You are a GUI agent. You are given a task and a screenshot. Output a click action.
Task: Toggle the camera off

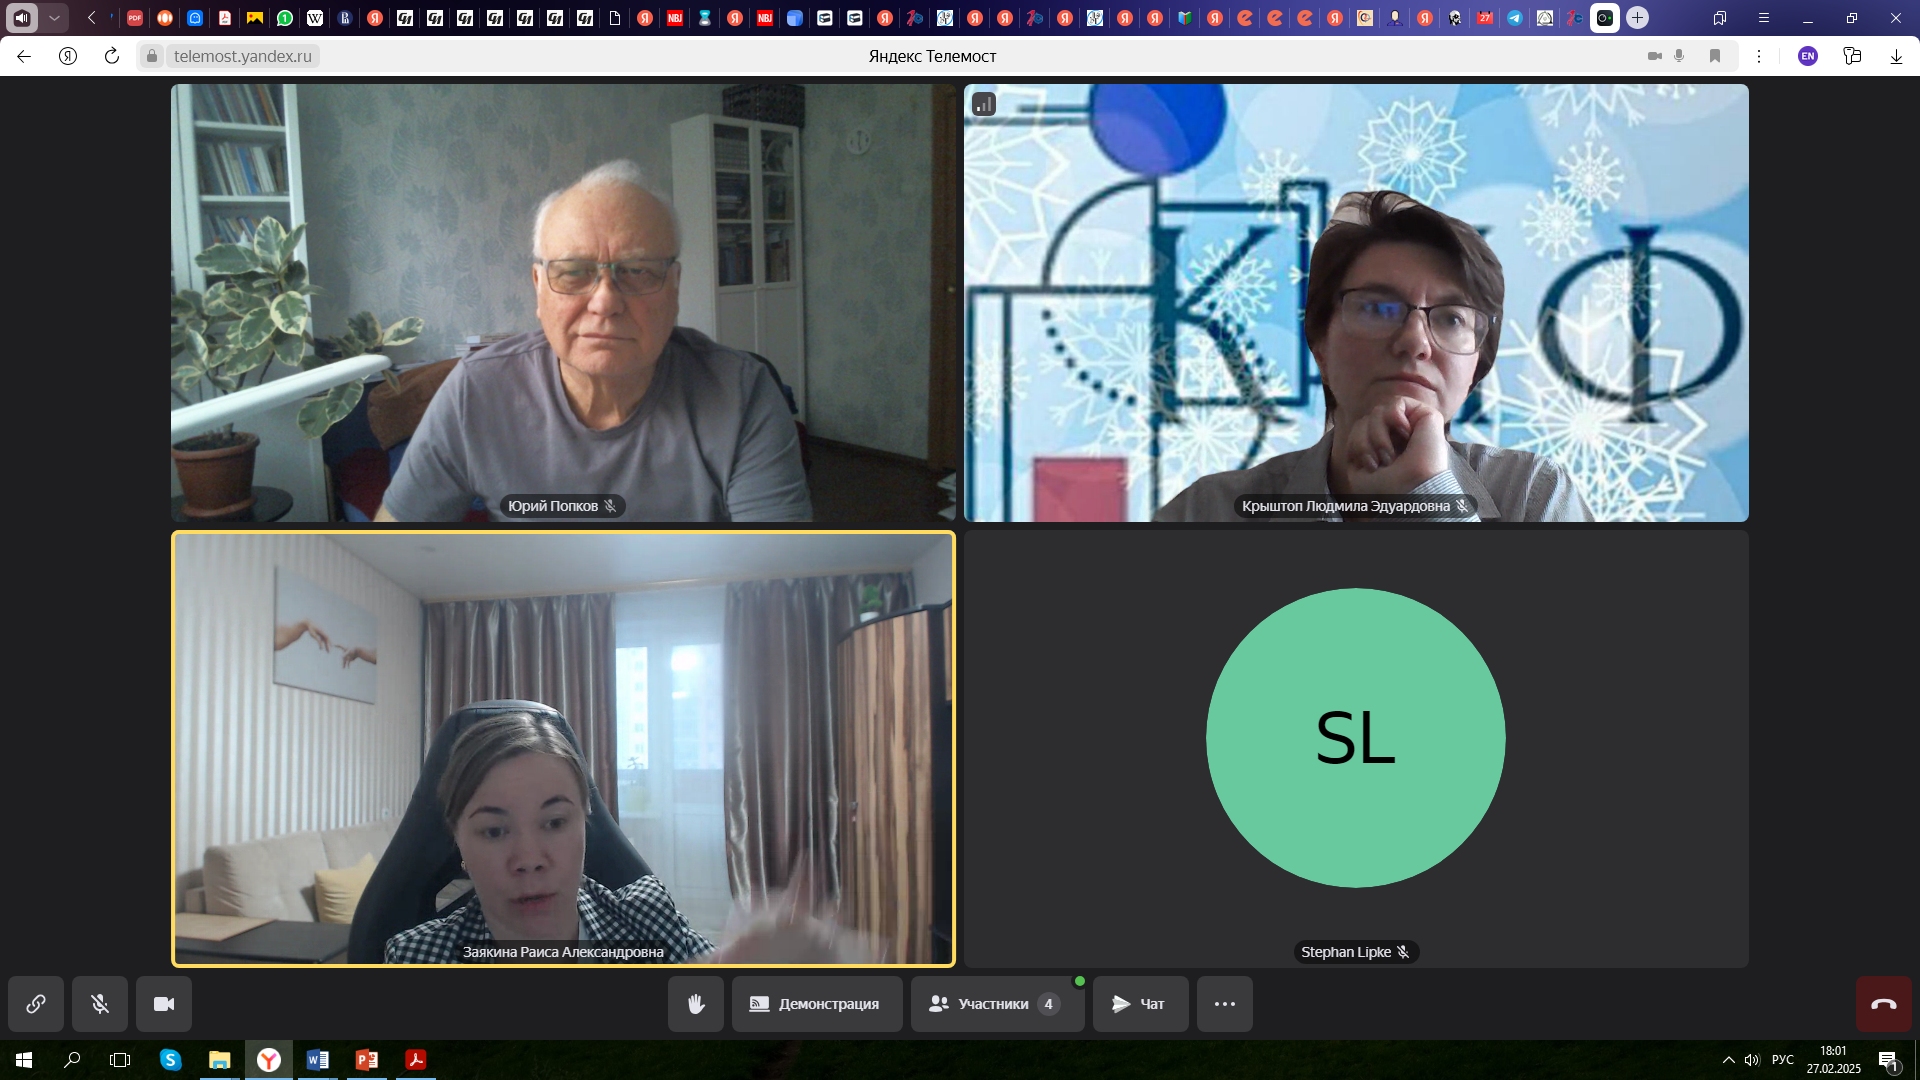(x=164, y=1004)
